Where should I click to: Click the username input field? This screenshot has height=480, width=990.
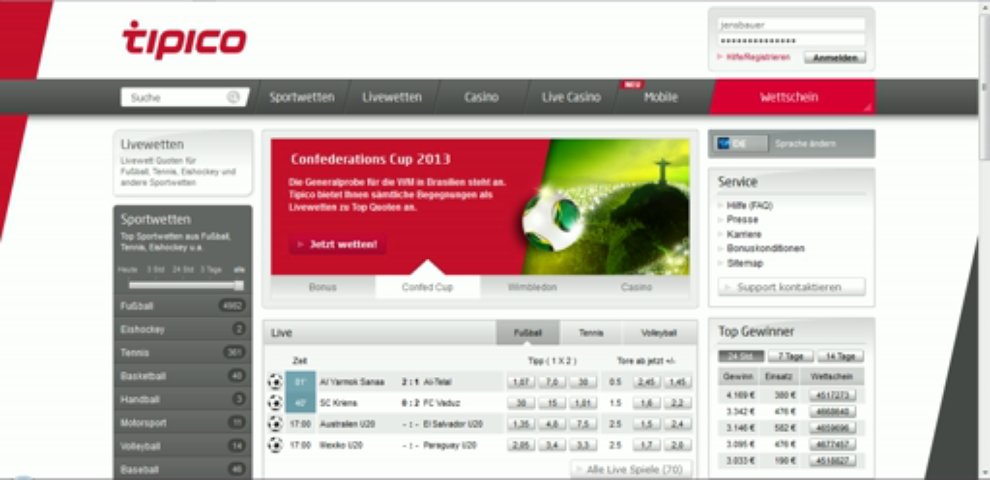[791, 24]
